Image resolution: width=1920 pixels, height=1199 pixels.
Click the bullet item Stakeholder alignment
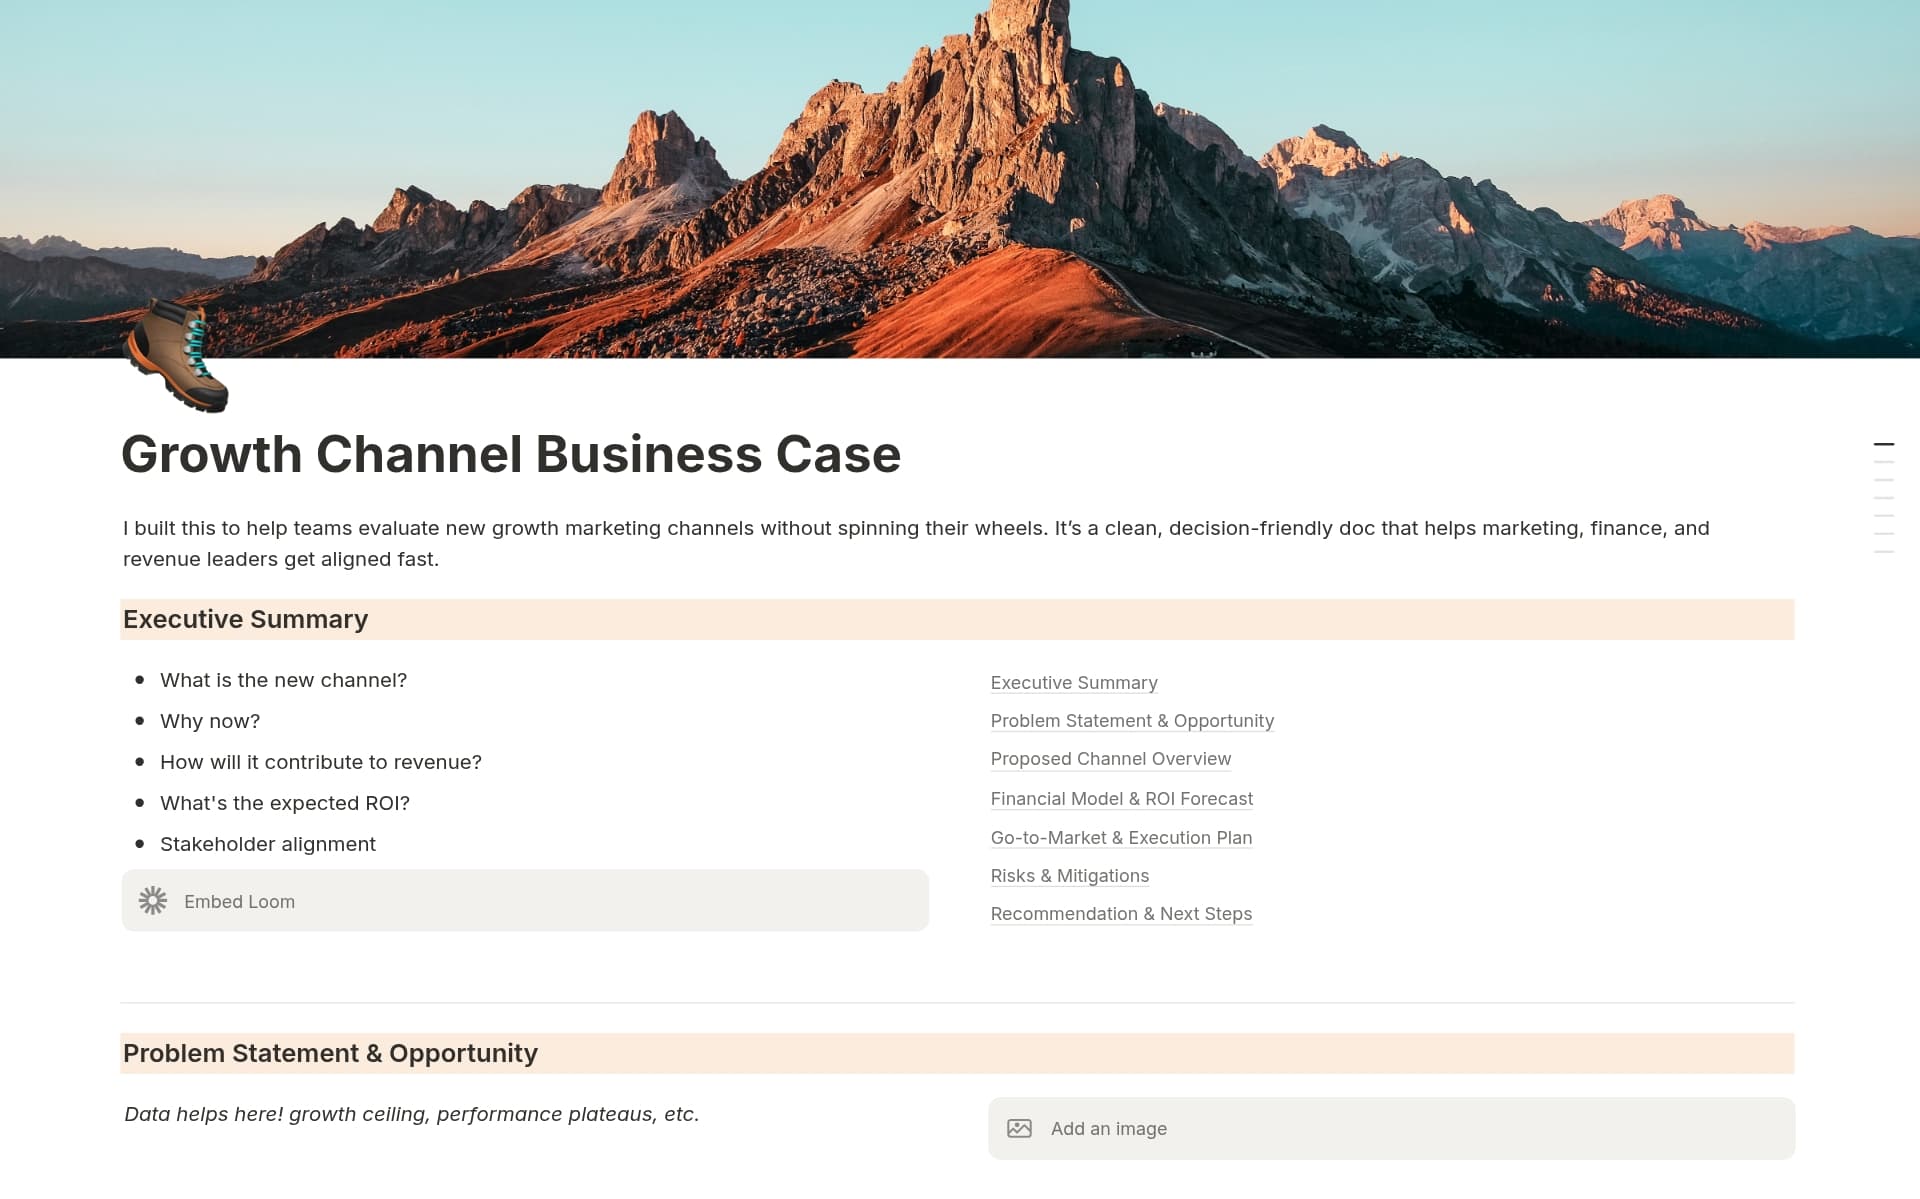tap(268, 843)
